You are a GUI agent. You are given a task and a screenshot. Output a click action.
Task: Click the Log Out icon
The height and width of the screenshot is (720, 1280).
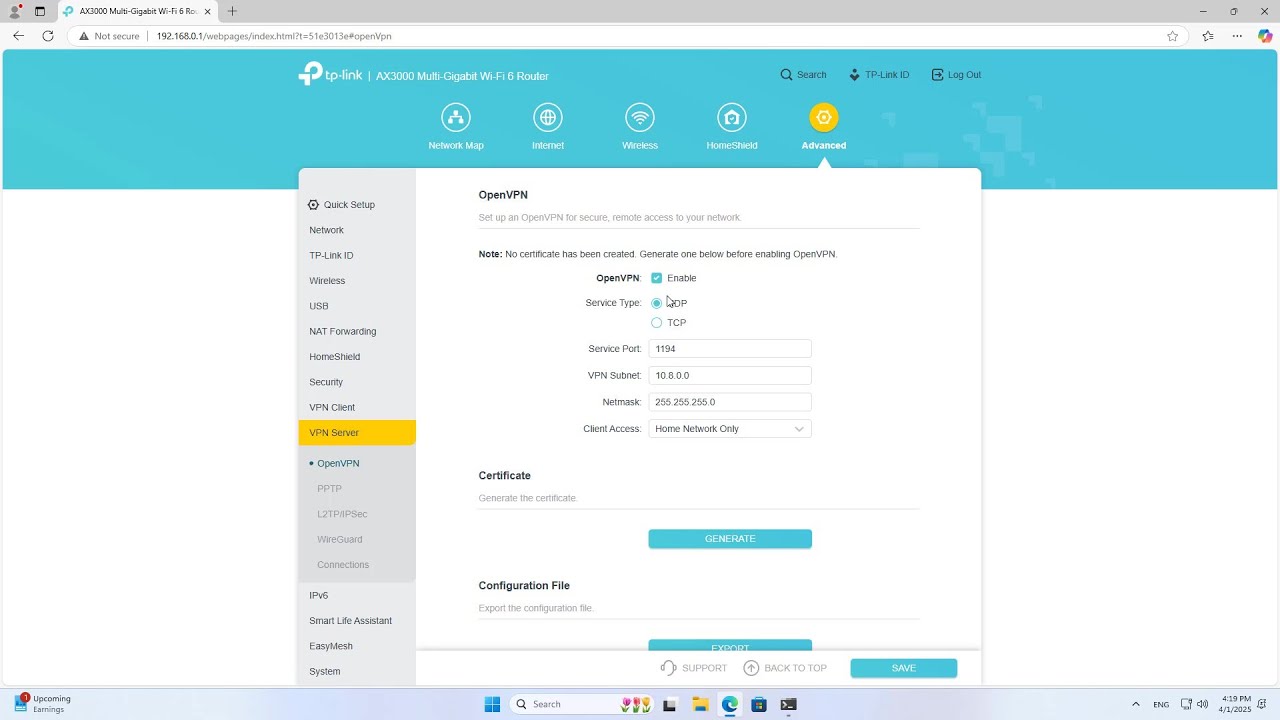point(937,75)
